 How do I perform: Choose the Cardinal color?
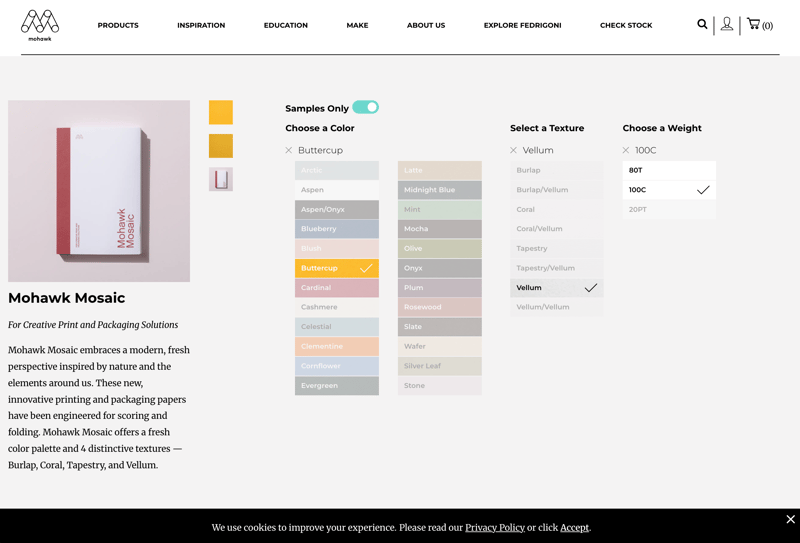(337, 288)
